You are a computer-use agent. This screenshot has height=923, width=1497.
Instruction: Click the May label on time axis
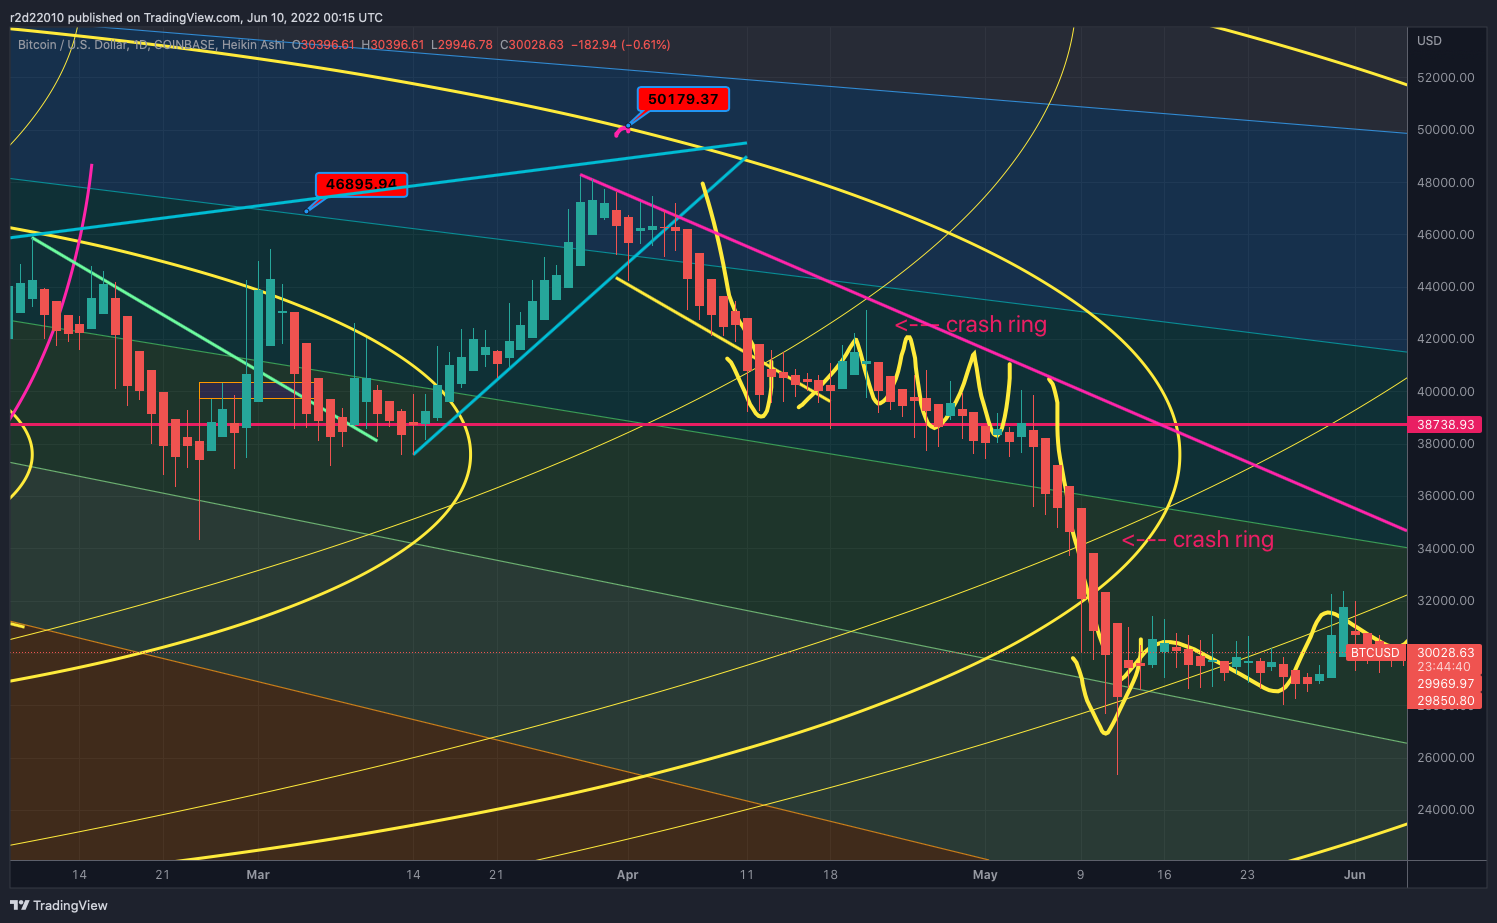[985, 875]
